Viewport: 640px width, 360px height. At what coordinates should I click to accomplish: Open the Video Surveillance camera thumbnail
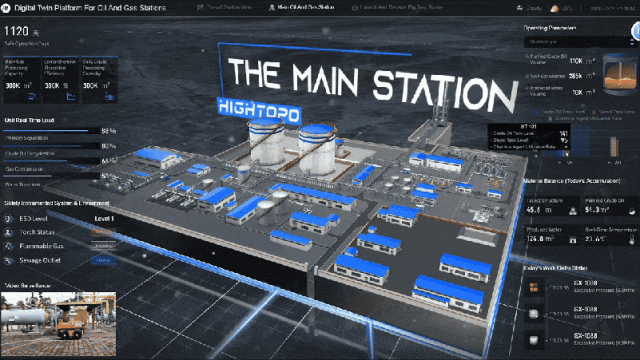[58, 324]
